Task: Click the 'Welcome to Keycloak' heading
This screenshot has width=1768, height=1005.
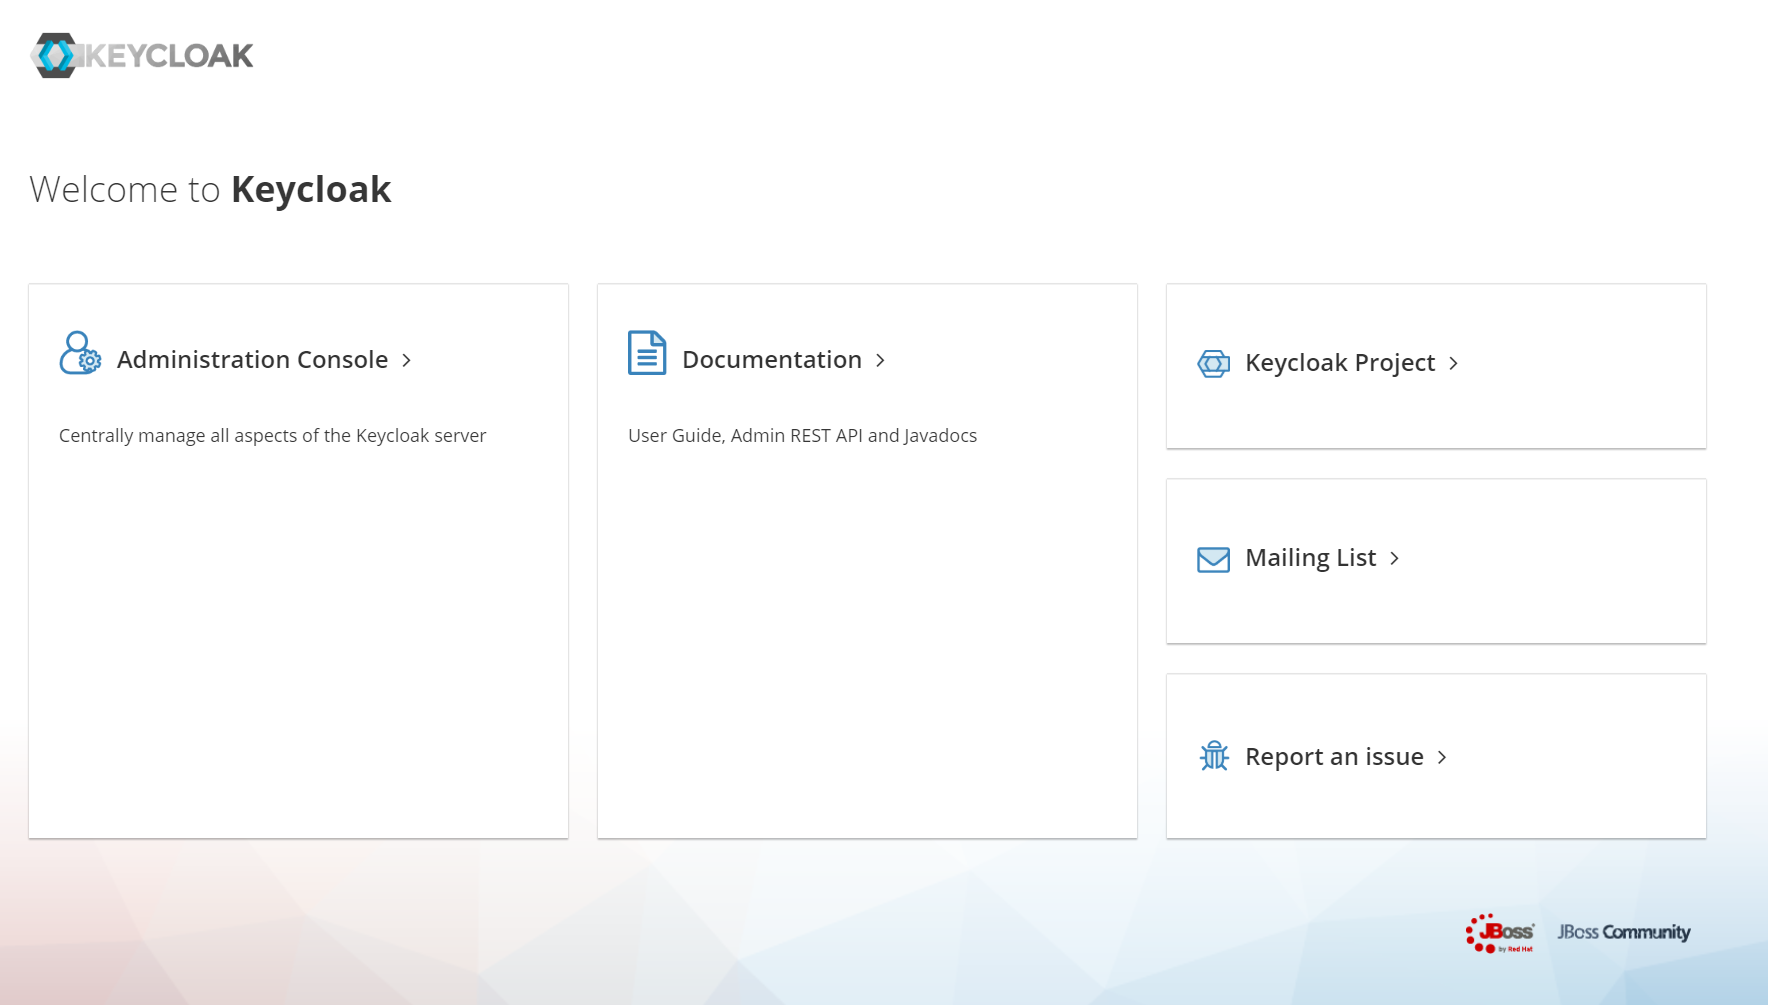Action: coord(210,189)
